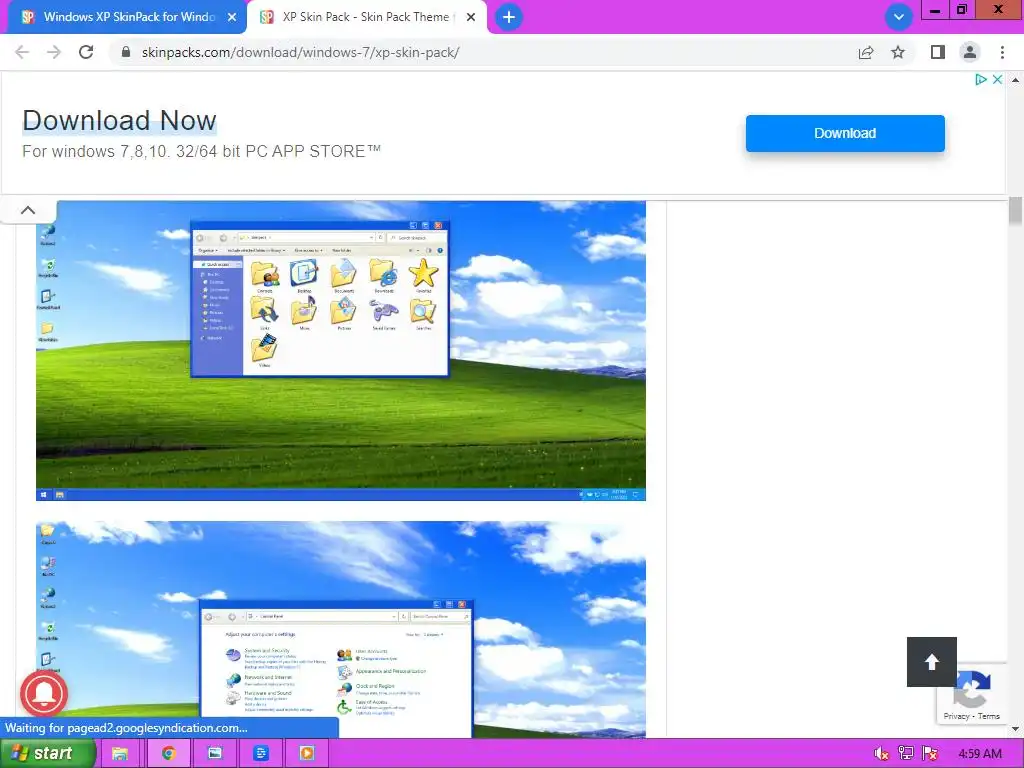Bookmark this page with the star
Screen dimensions: 1024x768
898,52
